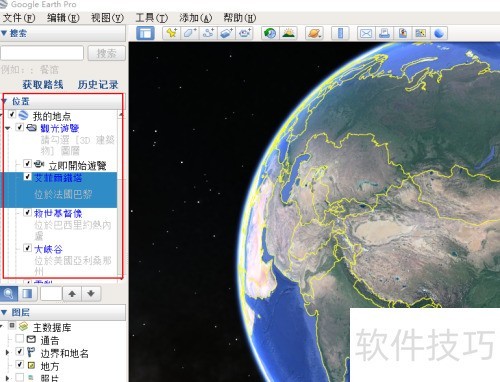Click the places panel scrollbar up arrow
Screen dimensions: 500x382
click(x=121, y=115)
